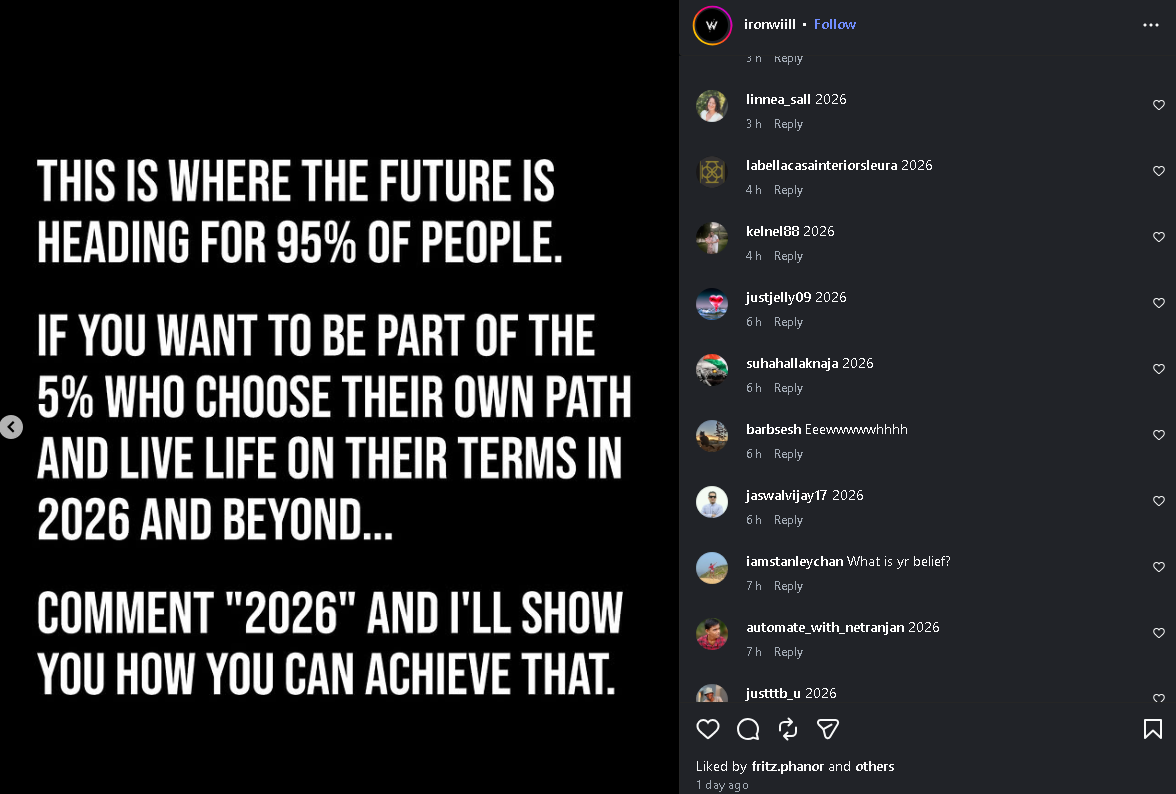1176x794 pixels.
Task: Go to the previous slide arrow
Action: (x=11, y=427)
